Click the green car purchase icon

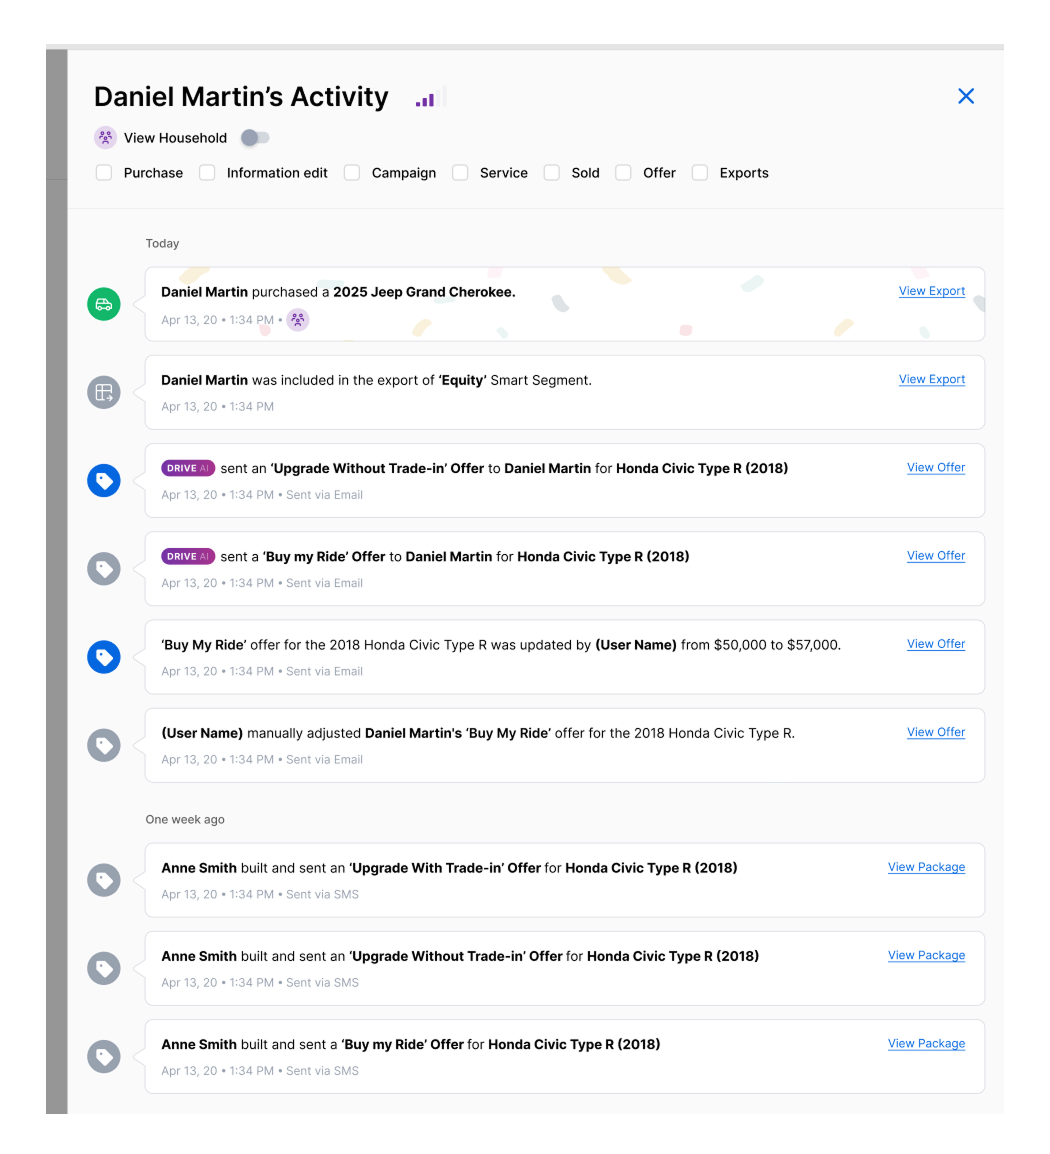pyautogui.click(x=104, y=304)
